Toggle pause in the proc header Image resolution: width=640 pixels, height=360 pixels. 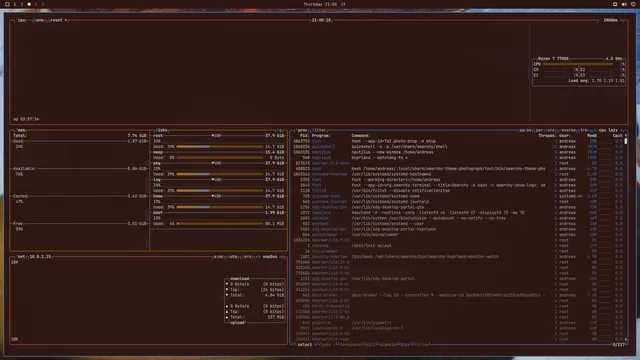(525, 130)
